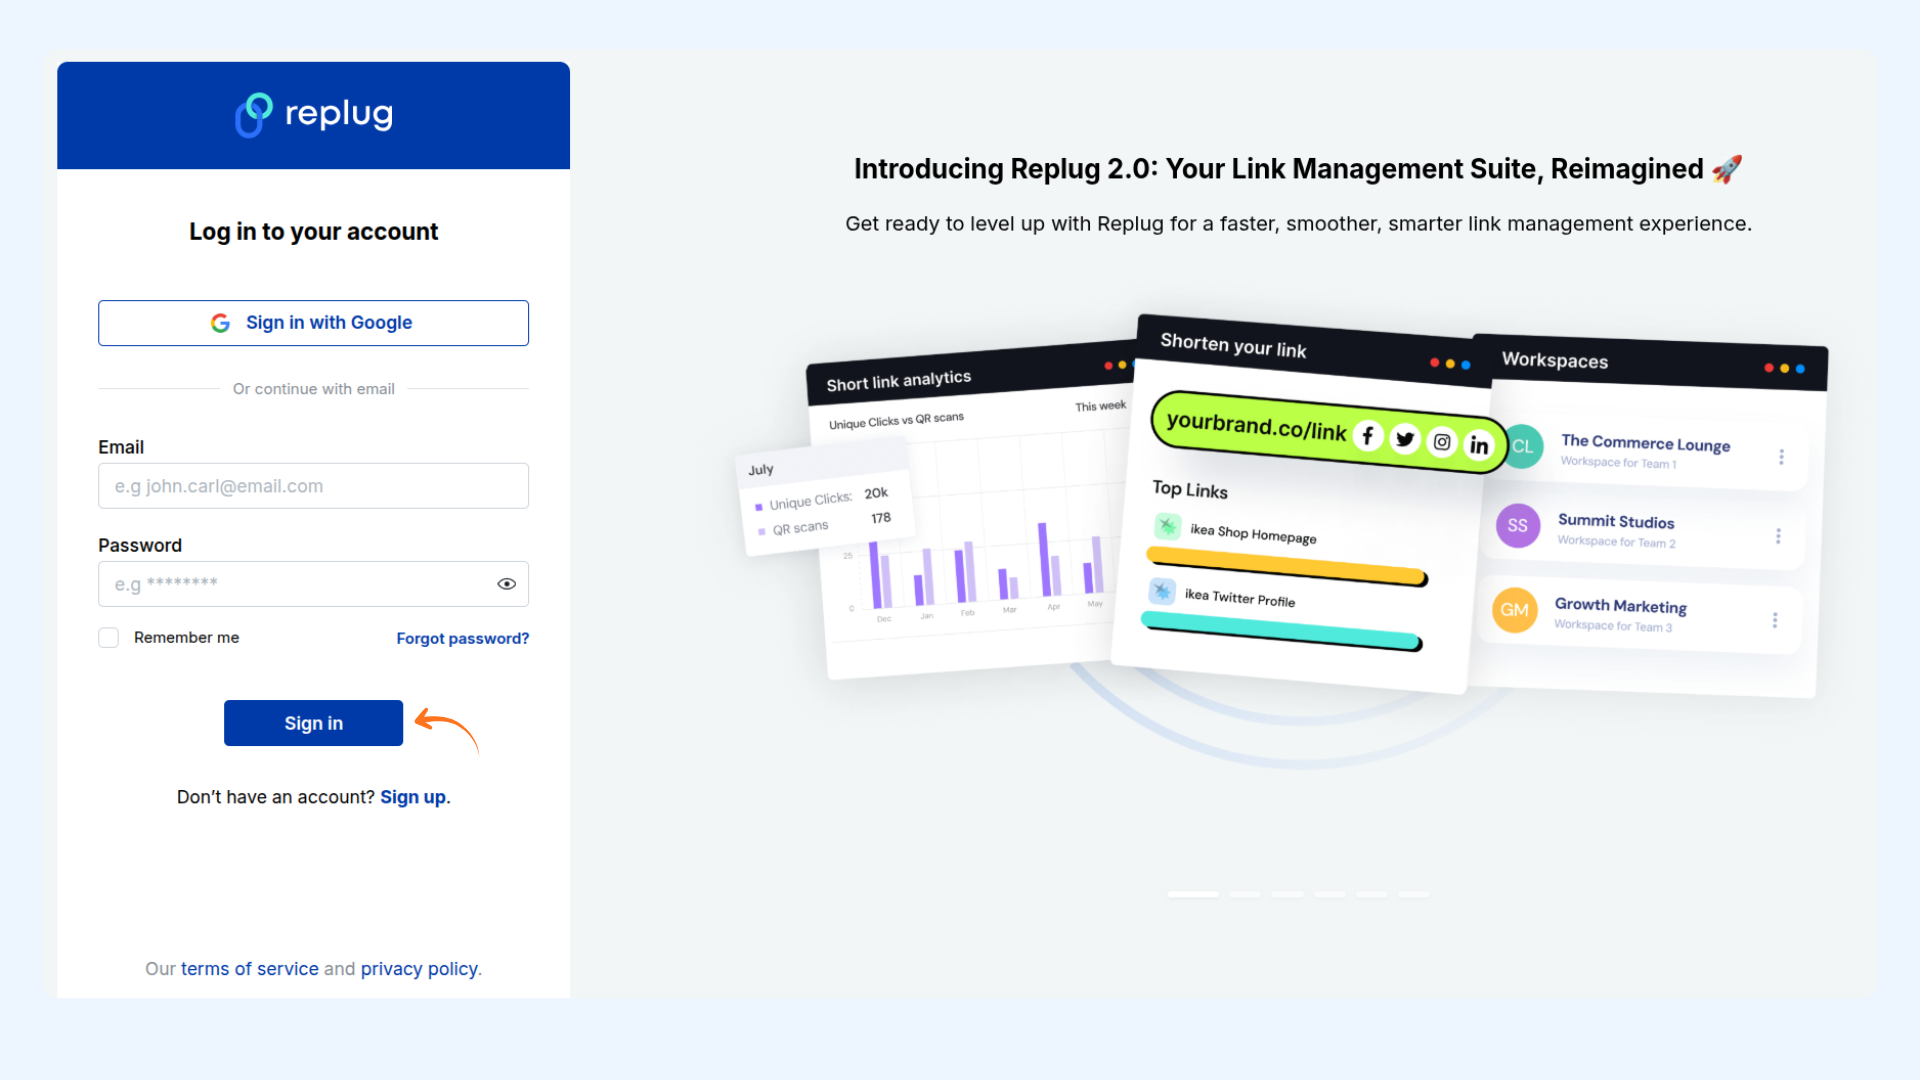Click the blue Sign in button
The image size is (1920, 1080).
(313, 723)
